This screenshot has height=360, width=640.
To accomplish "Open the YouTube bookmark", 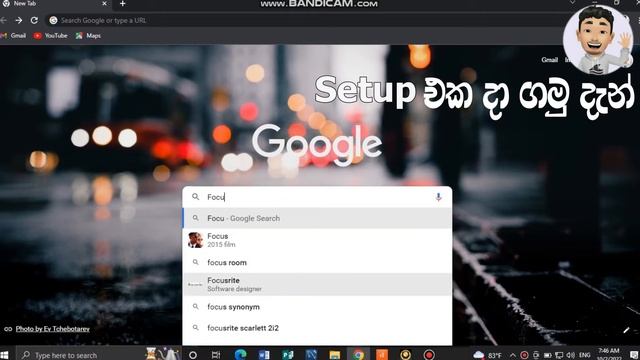I will [x=51, y=36].
